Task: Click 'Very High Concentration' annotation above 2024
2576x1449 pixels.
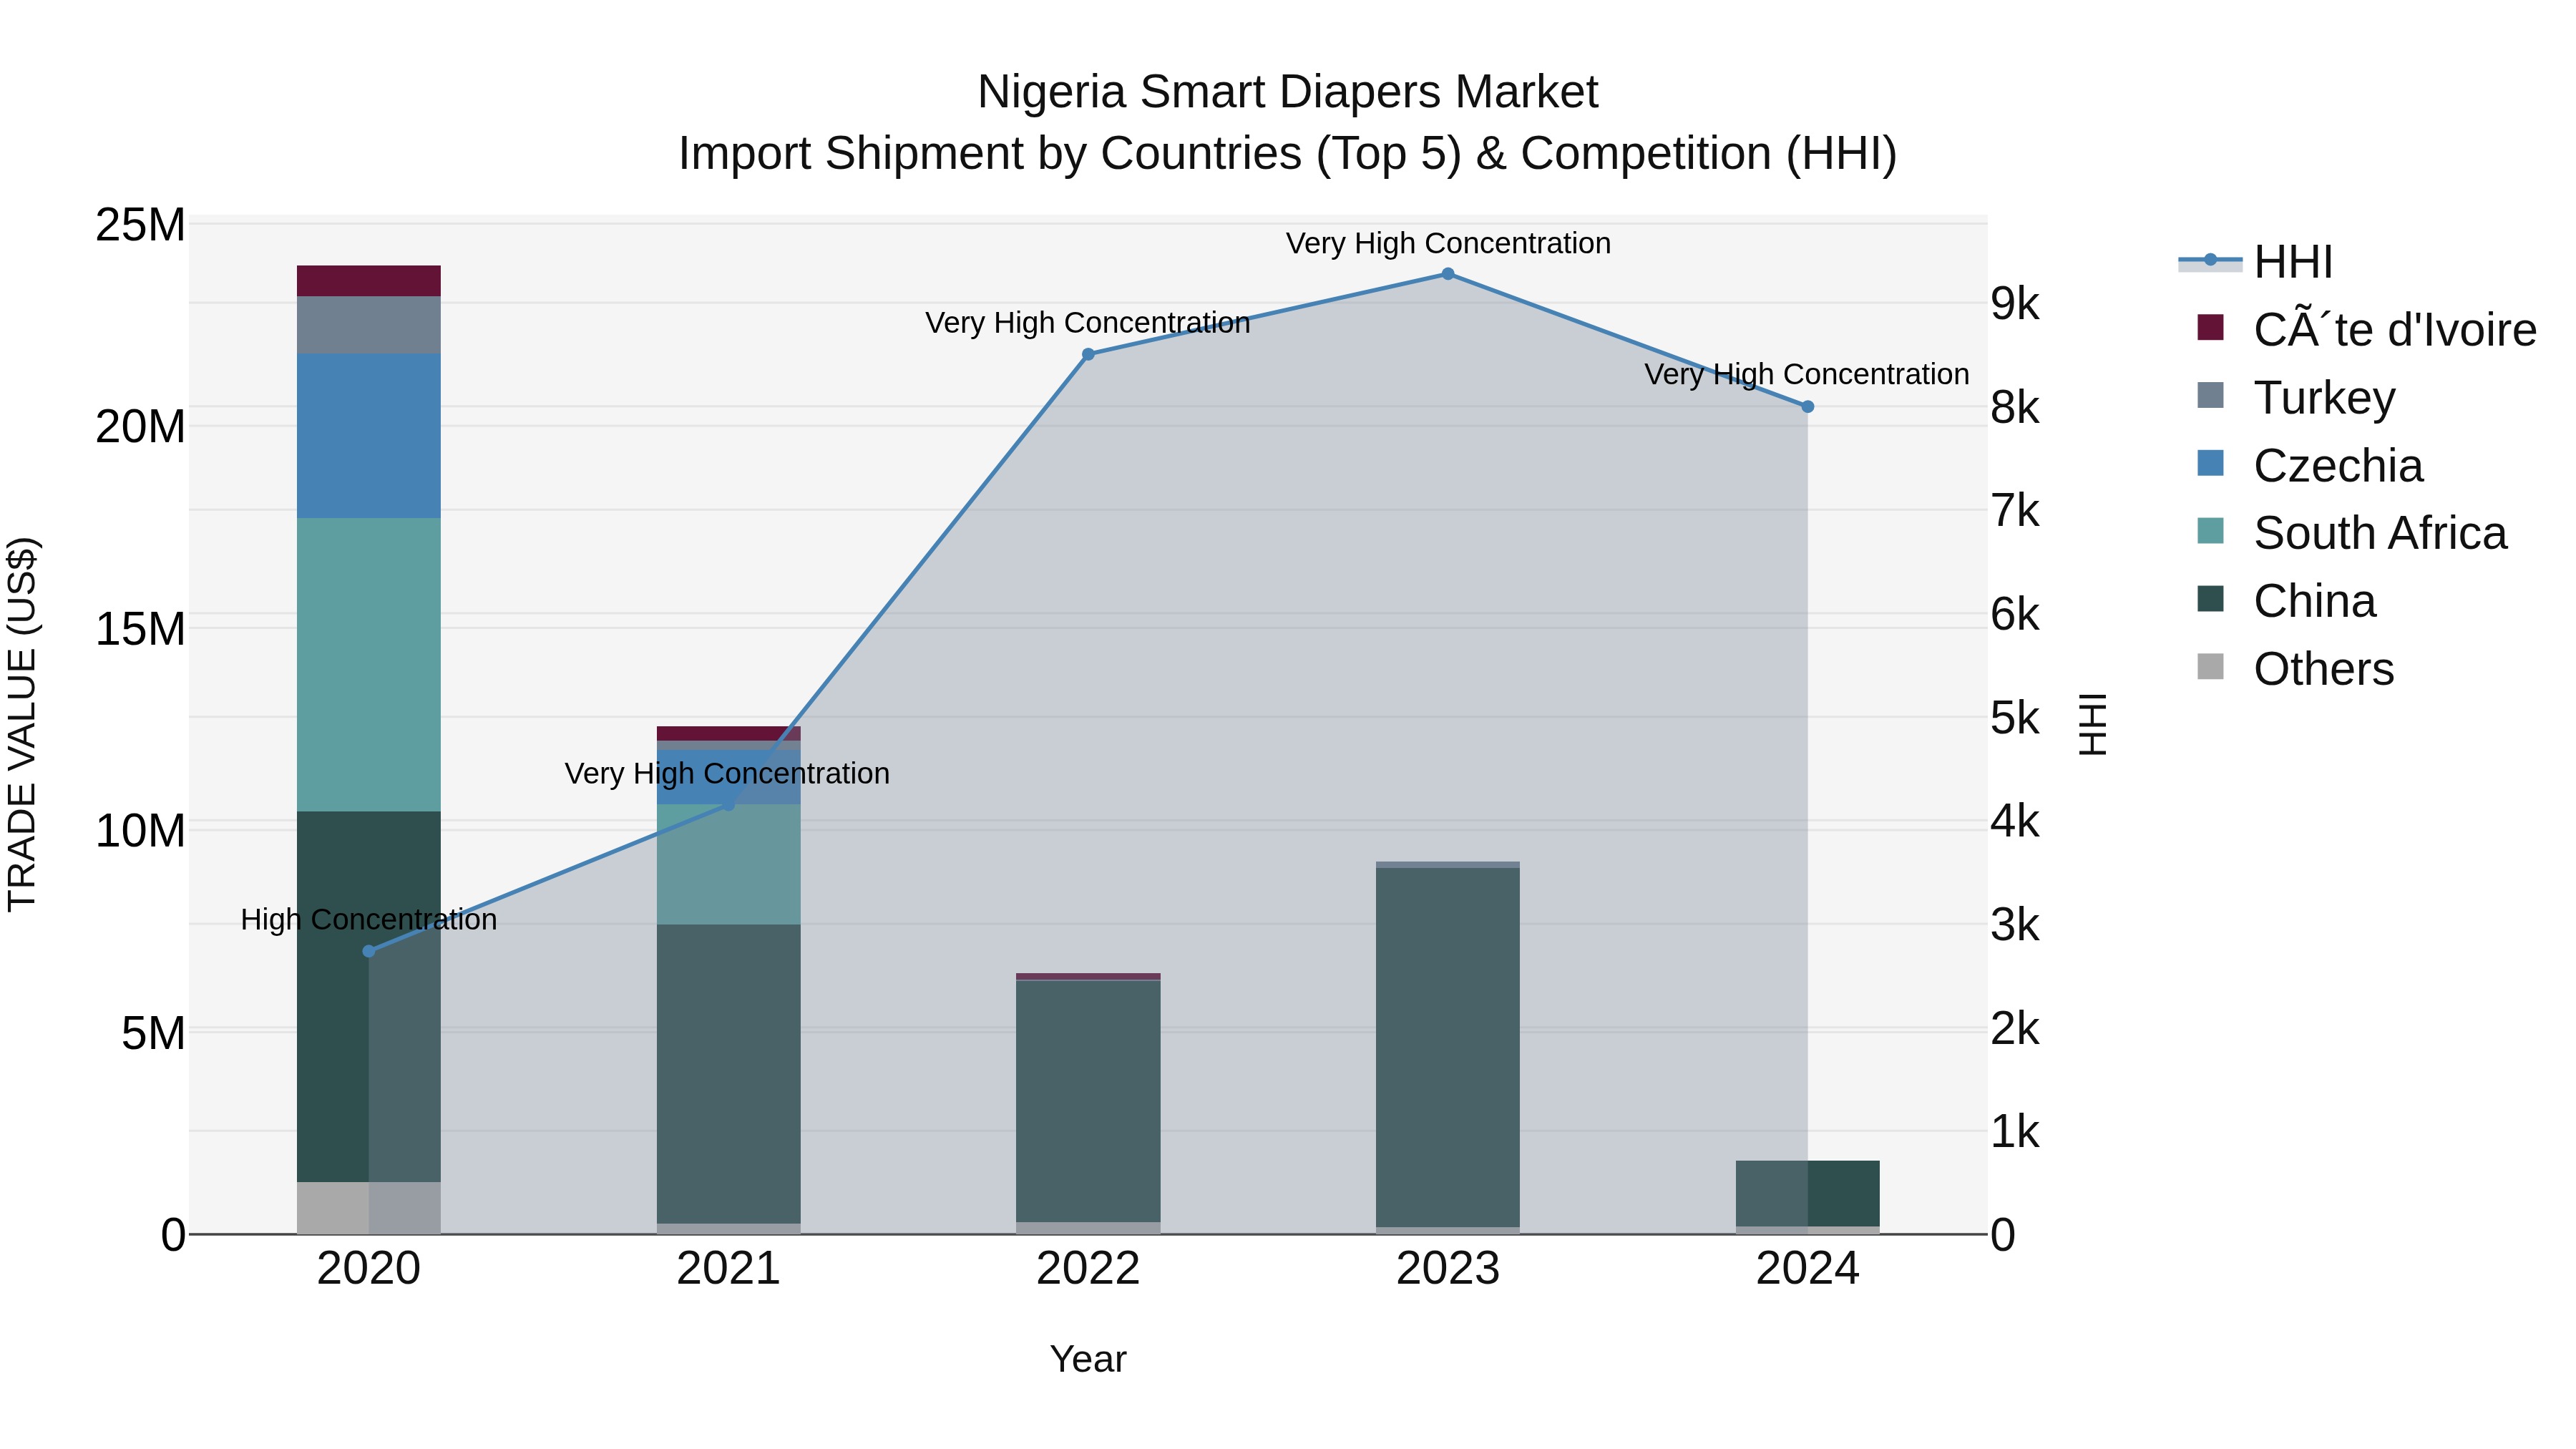Action: 1807,374
